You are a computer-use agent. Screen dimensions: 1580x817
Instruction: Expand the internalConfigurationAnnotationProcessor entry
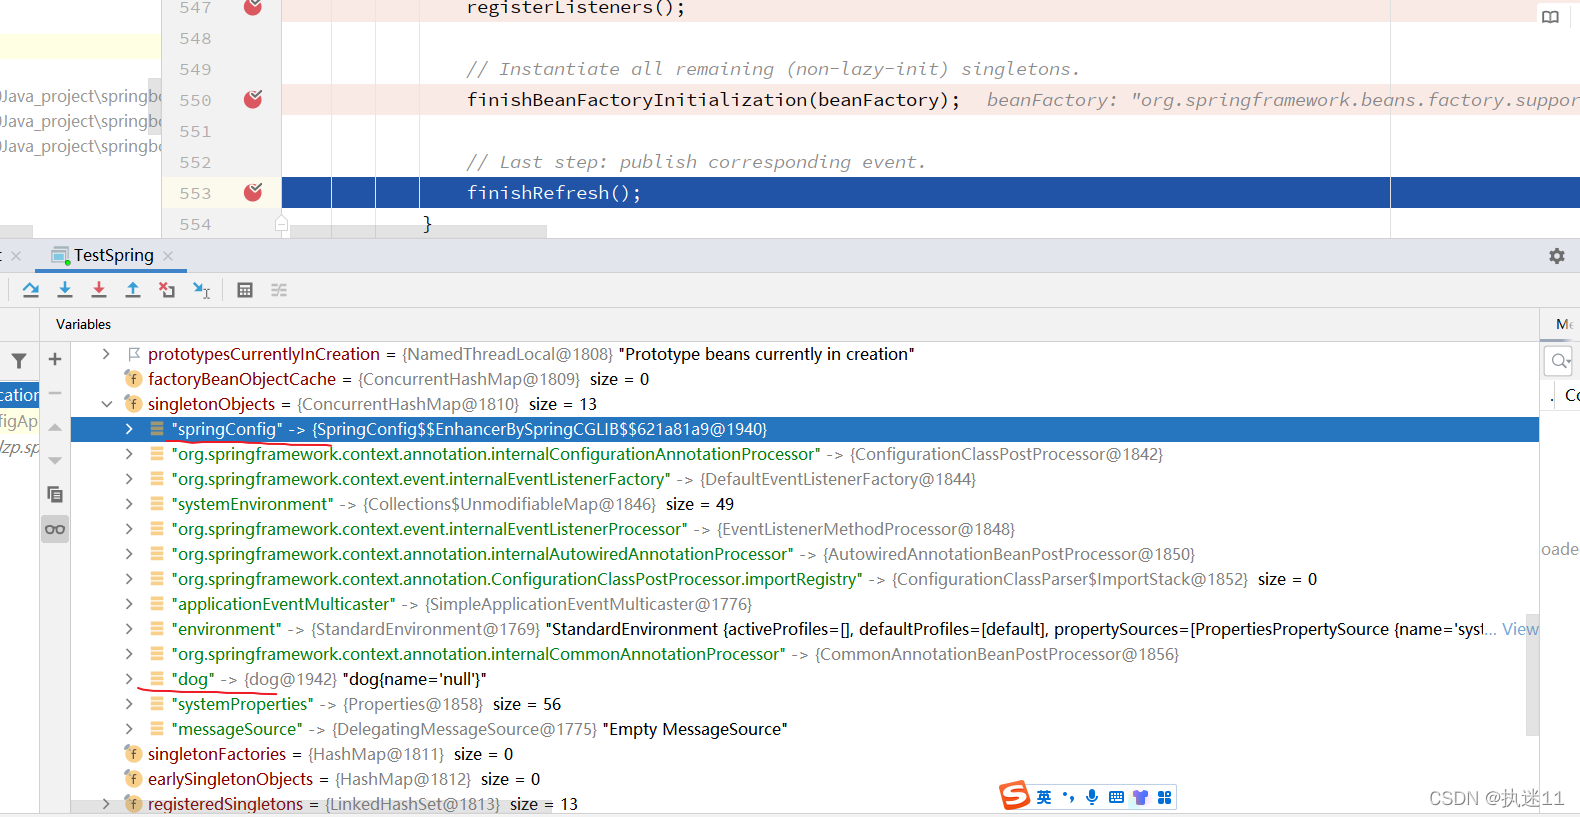pos(129,454)
